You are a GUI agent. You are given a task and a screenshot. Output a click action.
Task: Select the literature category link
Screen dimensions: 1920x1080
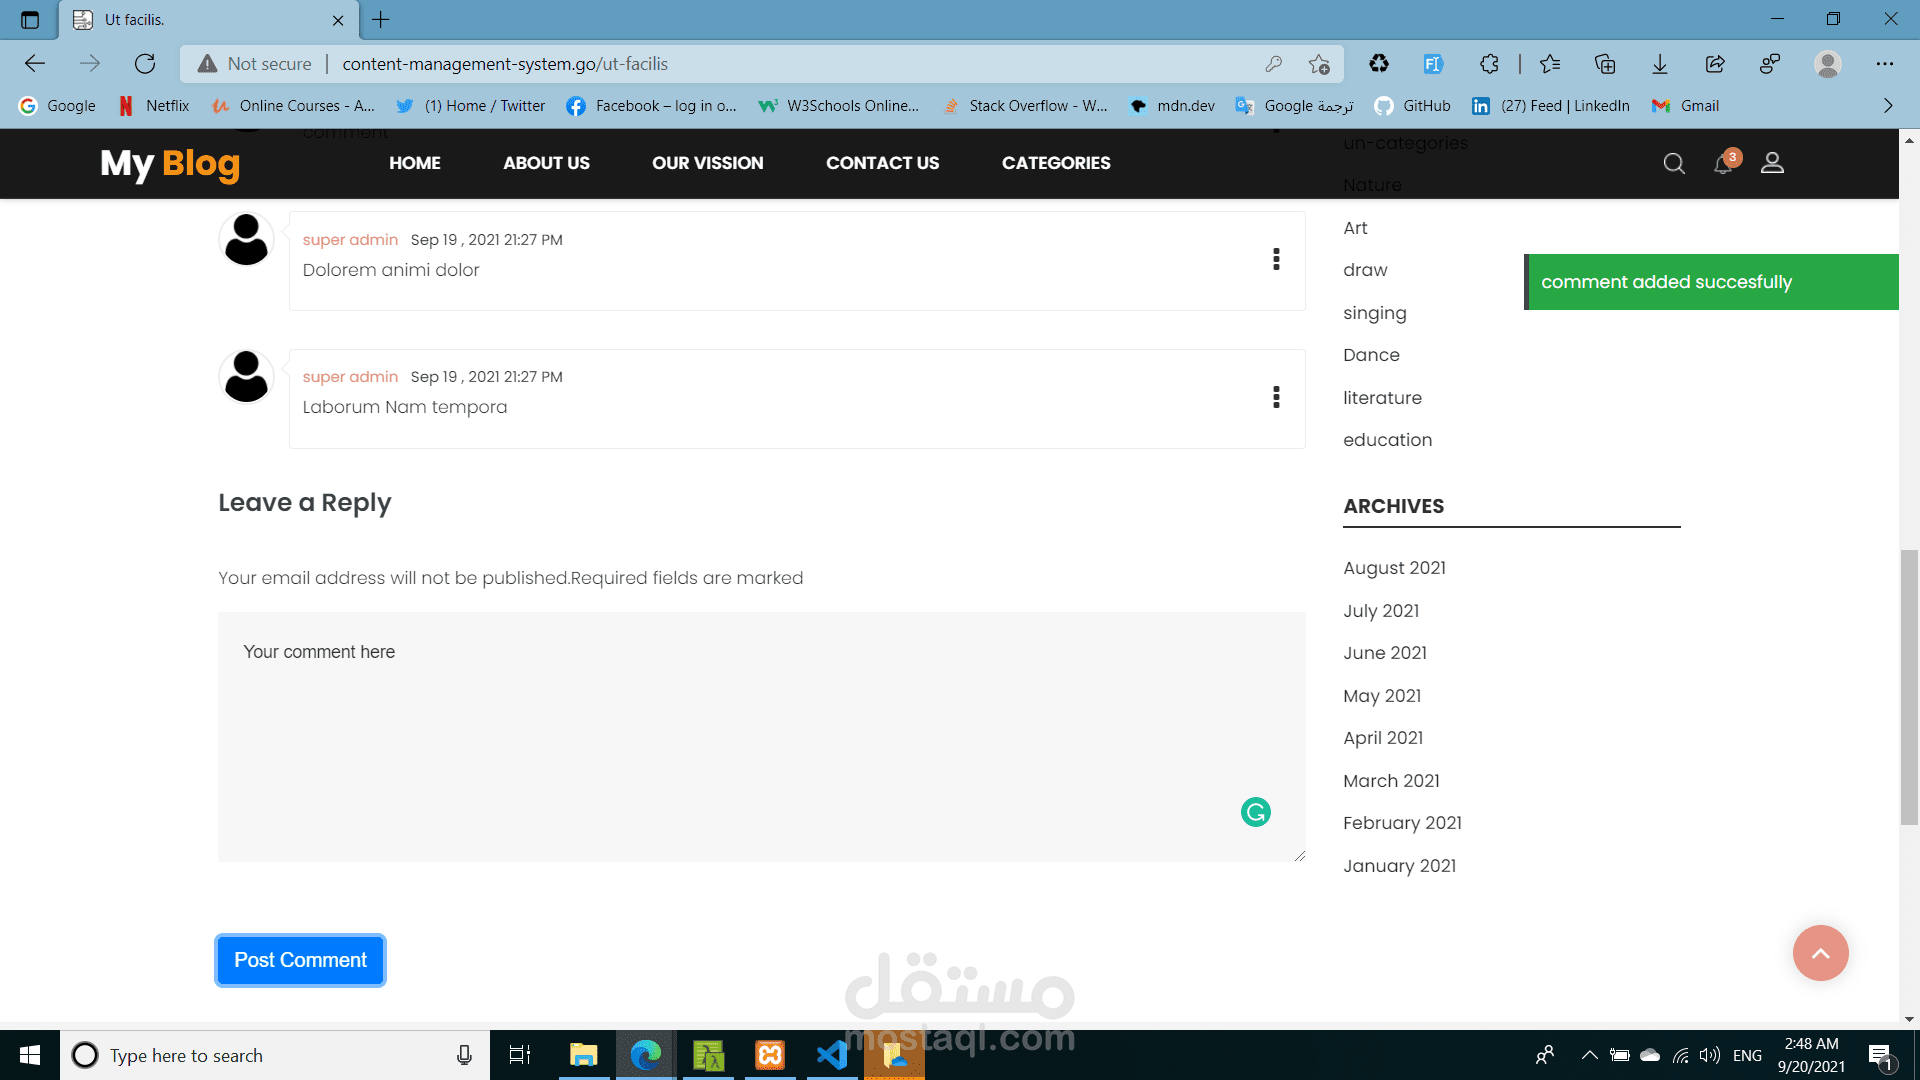1382,398
